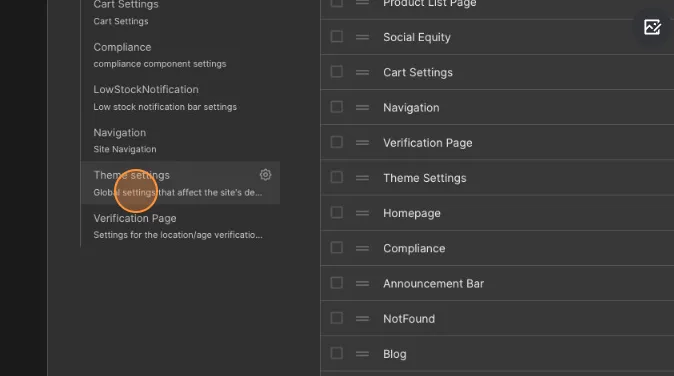Open the Cart Settings document title in list
The height and width of the screenshot is (376, 674).
[418, 72]
